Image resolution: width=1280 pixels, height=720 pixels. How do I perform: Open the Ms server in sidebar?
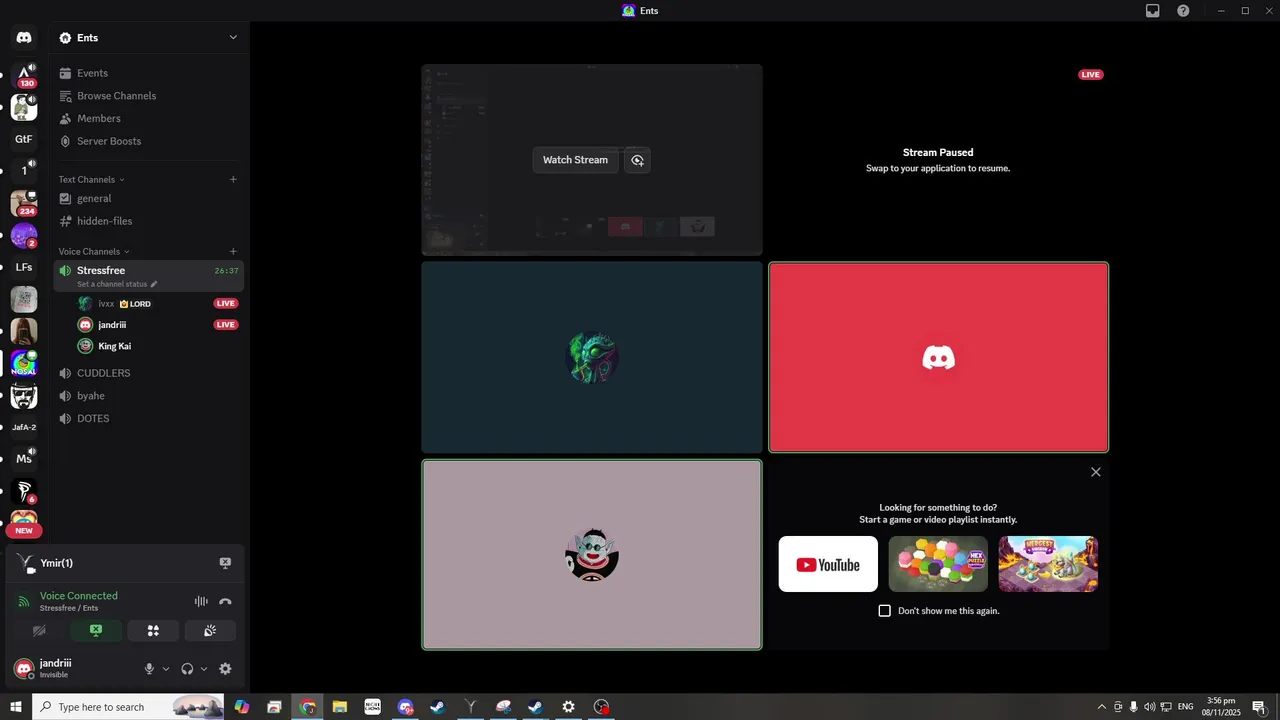tap(24, 459)
